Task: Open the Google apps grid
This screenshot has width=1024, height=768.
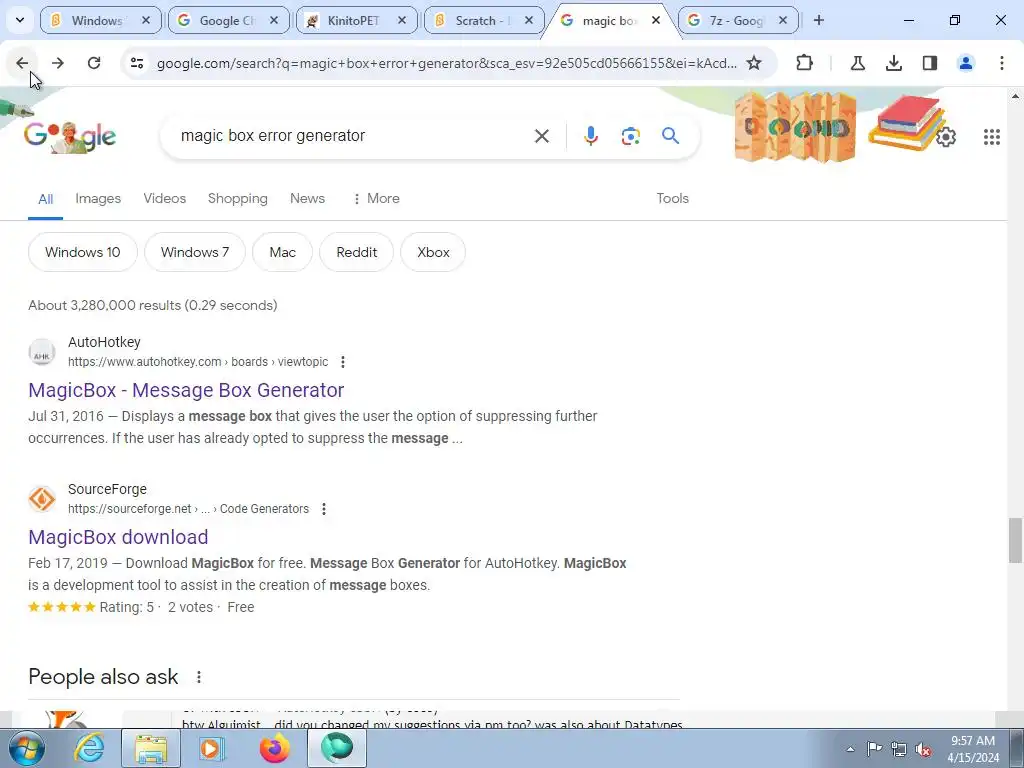Action: point(991,136)
